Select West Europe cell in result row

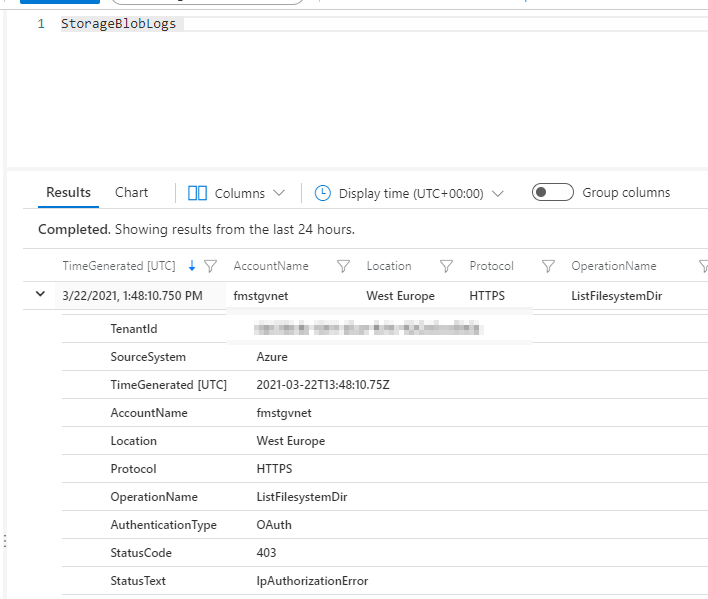point(400,296)
